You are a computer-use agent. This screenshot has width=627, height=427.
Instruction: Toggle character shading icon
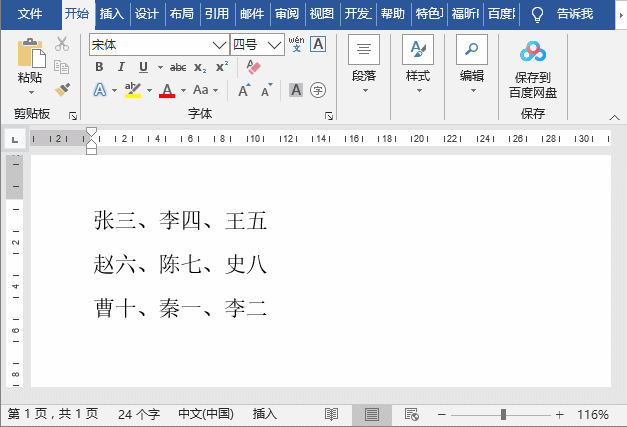(x=296, y=90)
